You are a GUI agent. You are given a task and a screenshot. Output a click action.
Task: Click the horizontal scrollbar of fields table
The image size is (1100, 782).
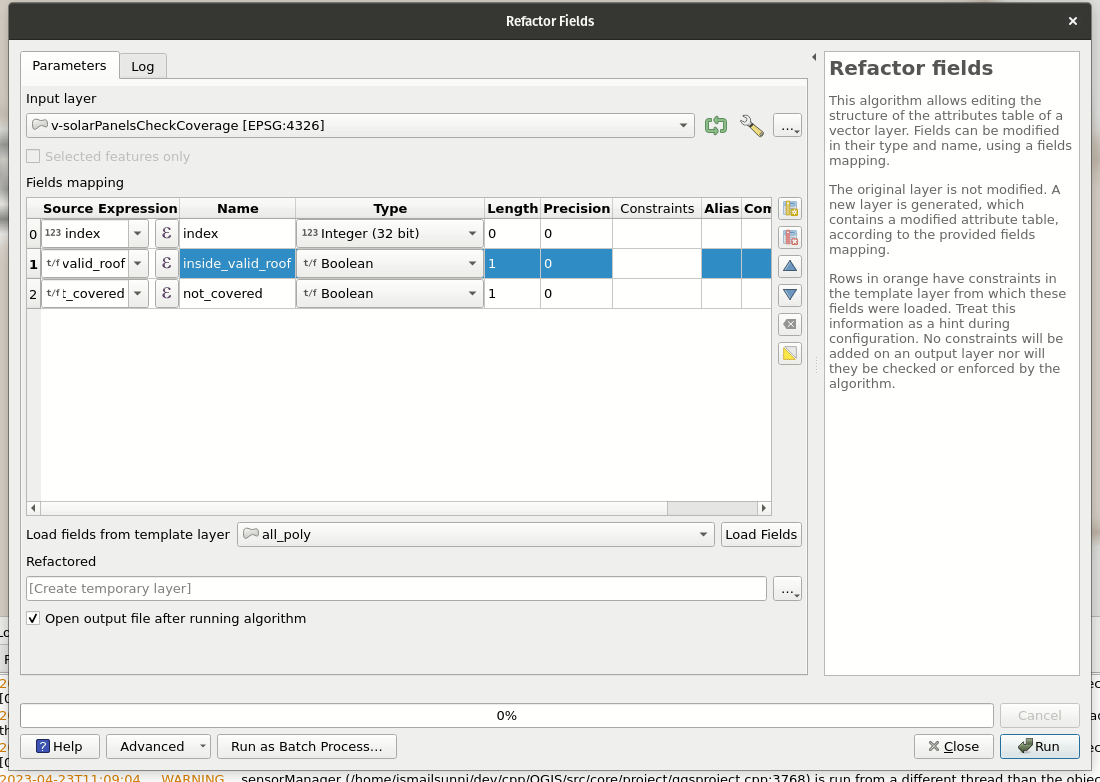pyautogui.click(x=398, y=508)
